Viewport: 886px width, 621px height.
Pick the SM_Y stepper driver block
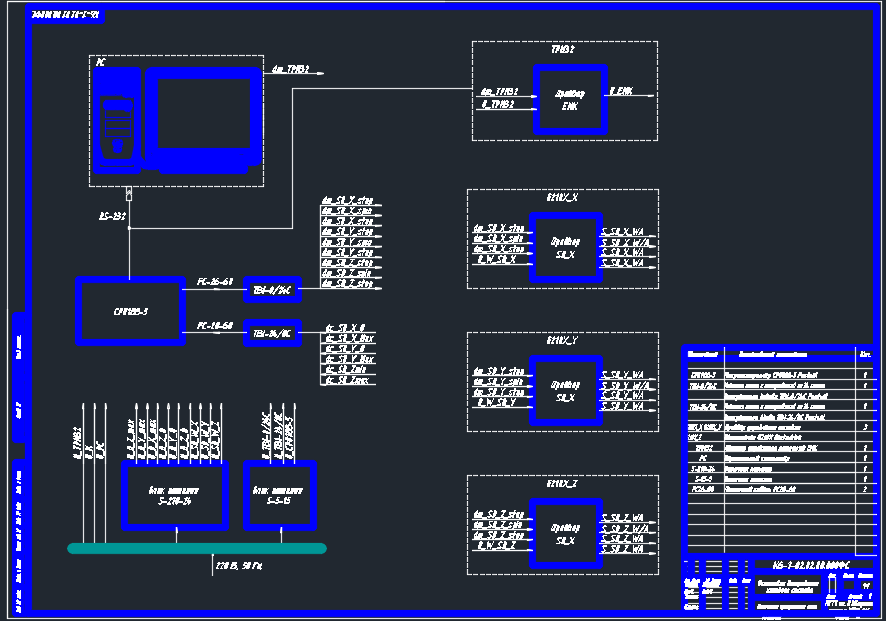point(566,390)
